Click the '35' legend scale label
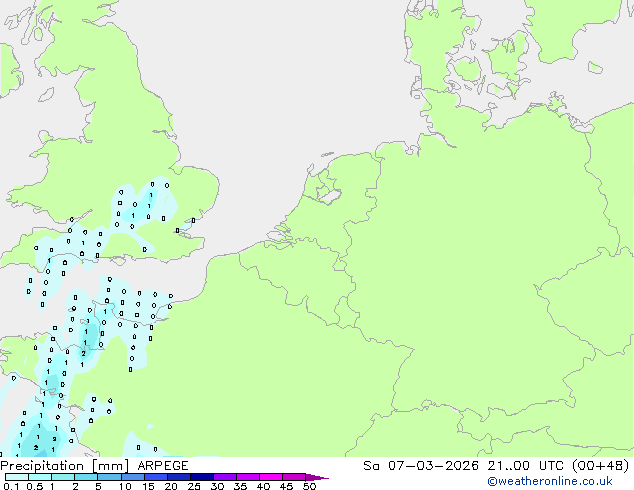634x490 pixels. (x=240, y=486)
